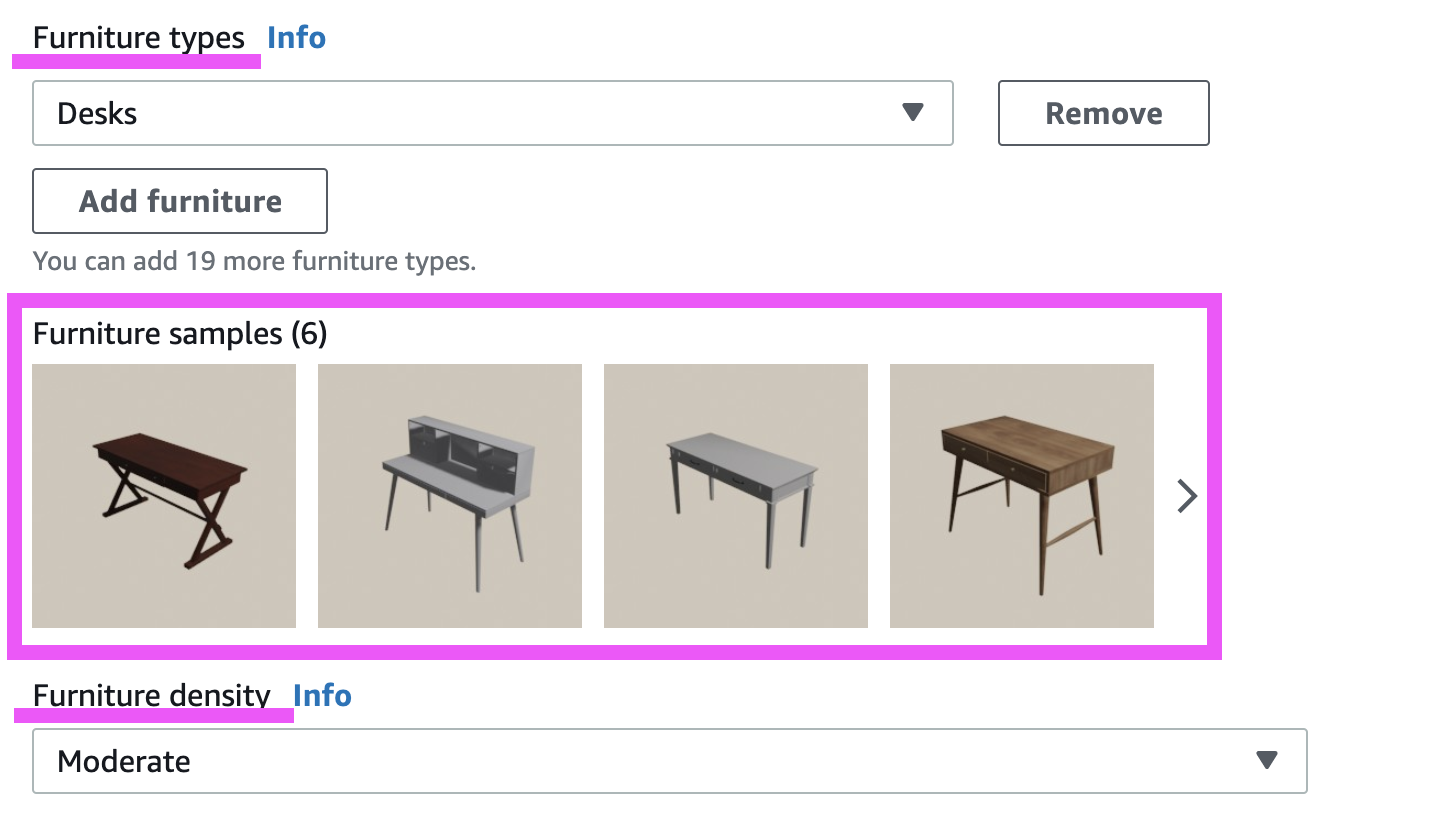Click the Furniture density label
Screen dimensions: 1444x818
click(x=152, y=695)
